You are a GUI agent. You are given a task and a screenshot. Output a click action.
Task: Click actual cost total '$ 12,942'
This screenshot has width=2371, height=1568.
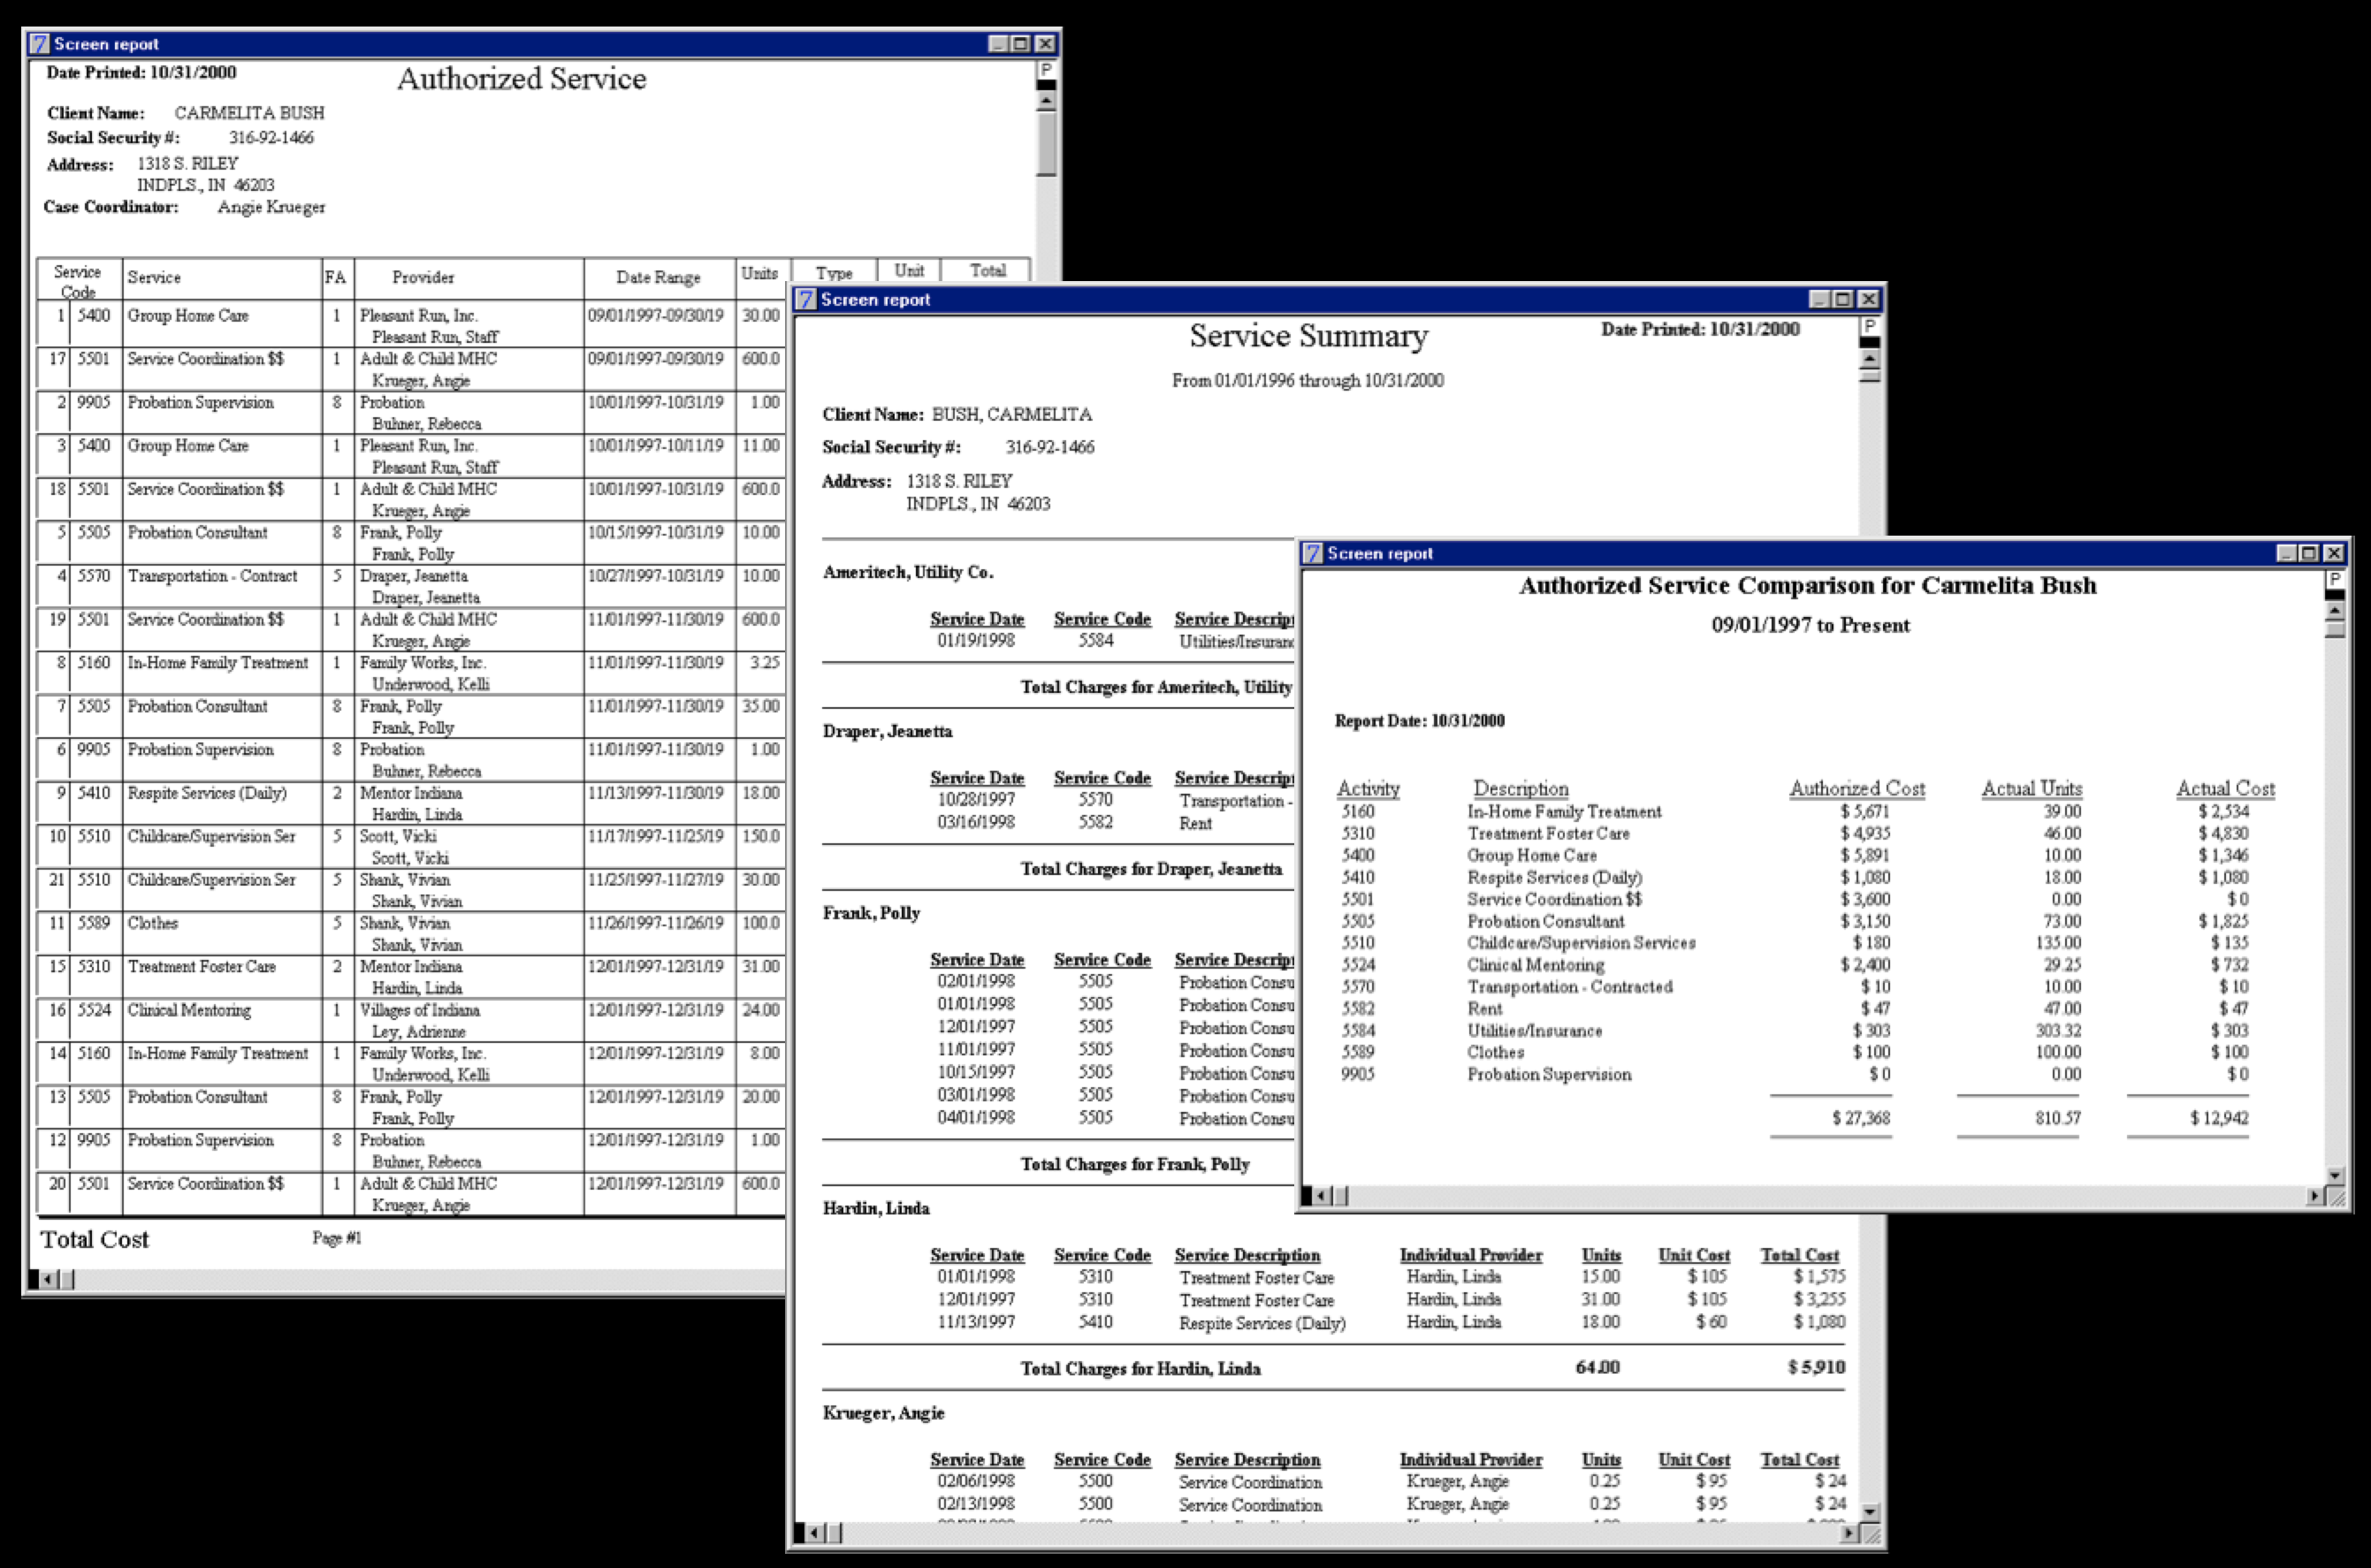pyautogui.click(x=2218, y=1118)
